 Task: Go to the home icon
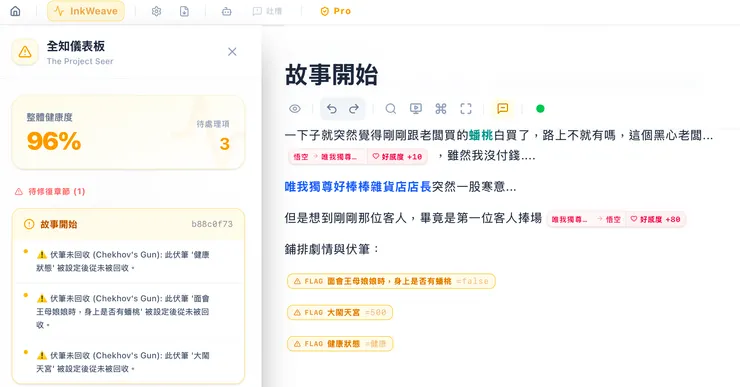(x=16, y=11)
